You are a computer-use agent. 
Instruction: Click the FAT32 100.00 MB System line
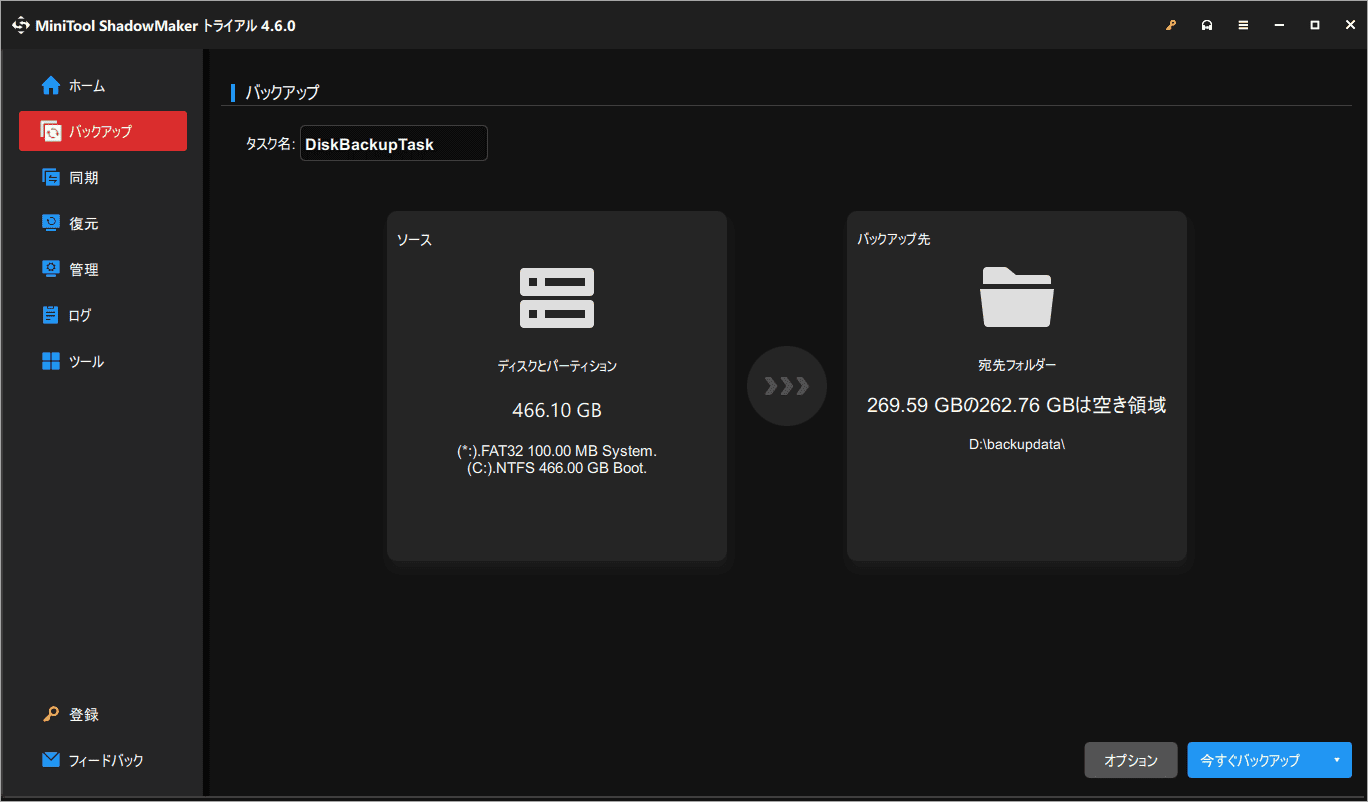point(557,452)
